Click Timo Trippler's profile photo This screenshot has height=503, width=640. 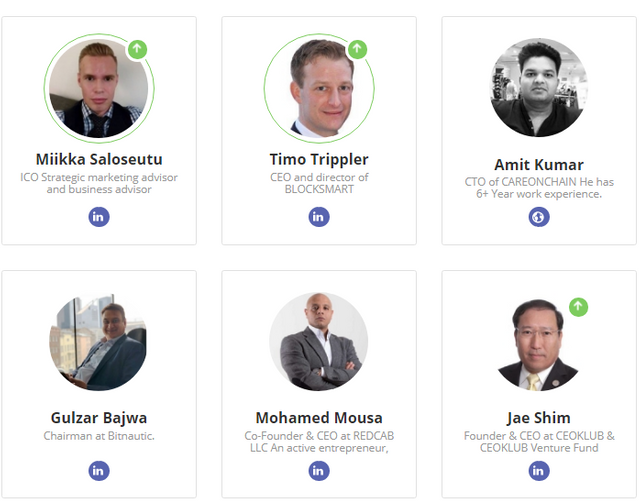coord(319,88)
